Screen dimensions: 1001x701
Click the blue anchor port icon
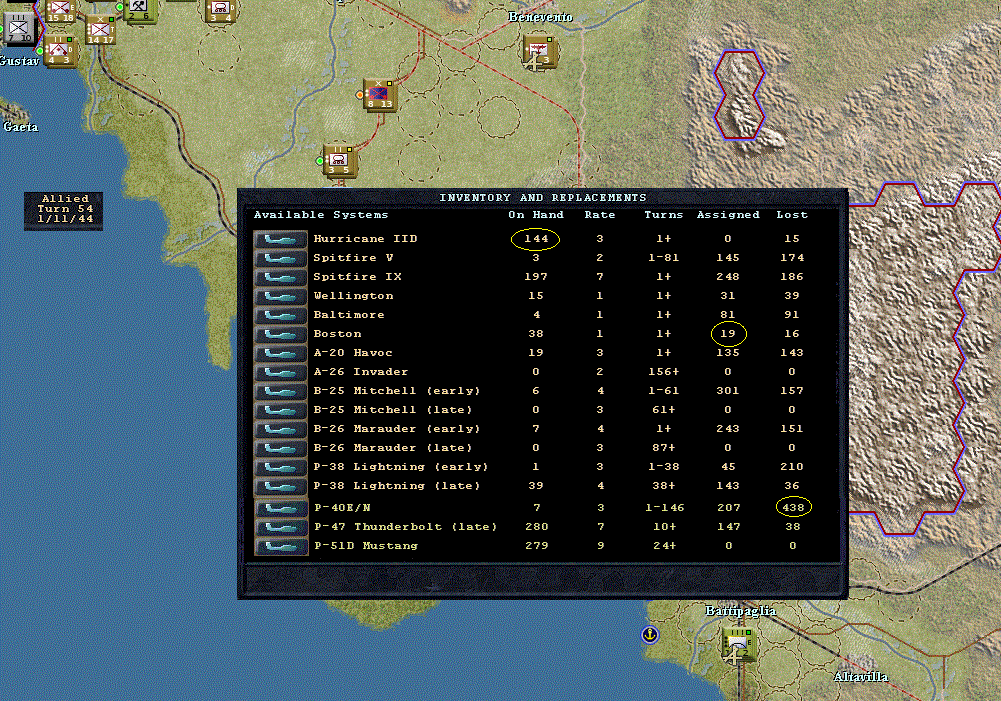tap(650, 635)
